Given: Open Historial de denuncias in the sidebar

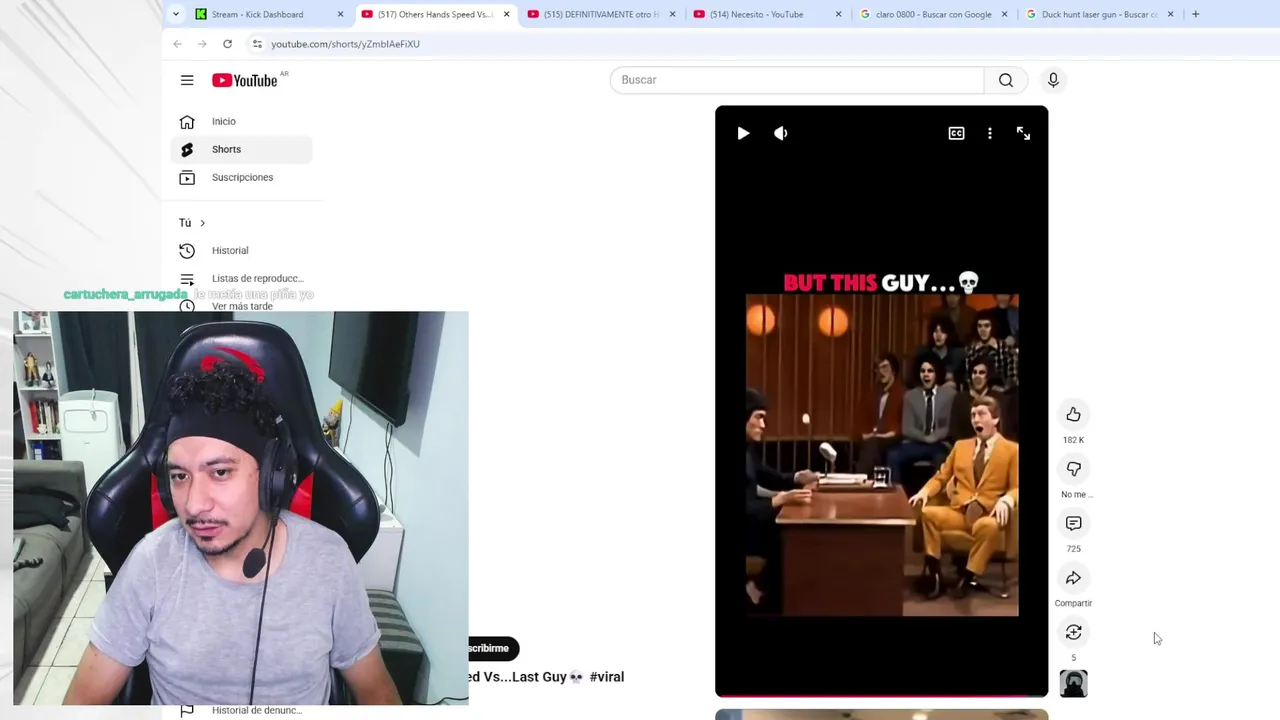Looking at the screenshot, I should pos(242,710).
